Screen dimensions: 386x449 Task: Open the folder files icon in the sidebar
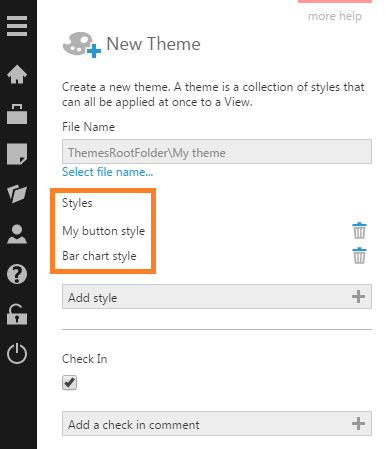coord(17,194)
